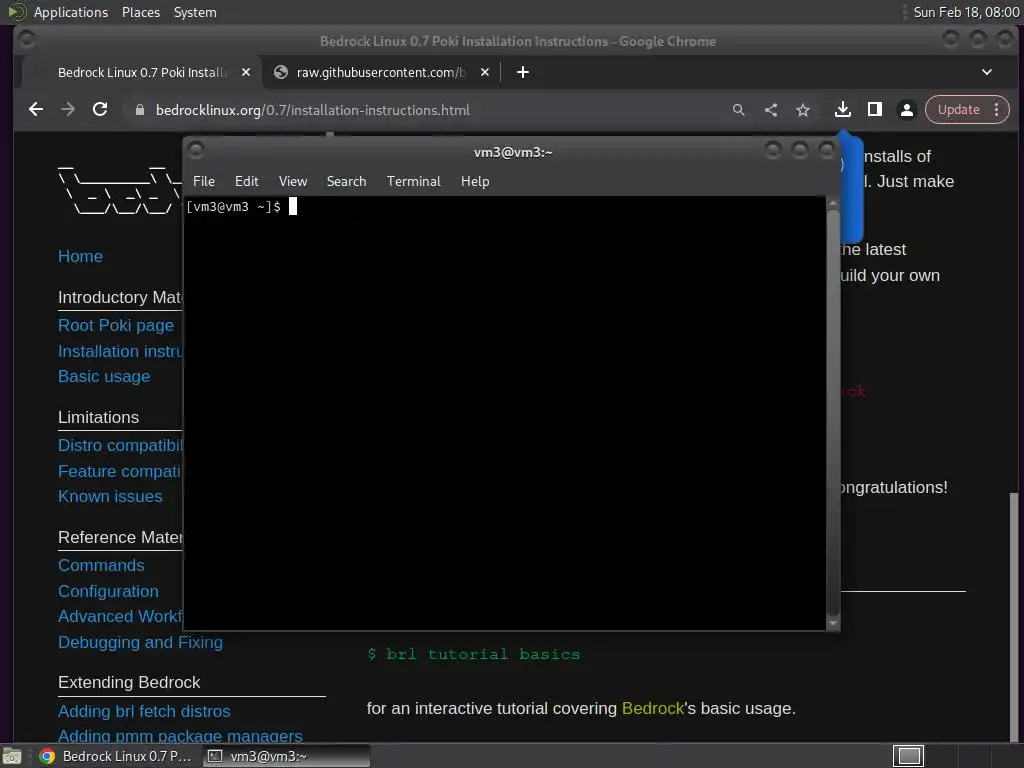
Task: Open Adding pmm package managers link
Action: click(x=180, y=736)
